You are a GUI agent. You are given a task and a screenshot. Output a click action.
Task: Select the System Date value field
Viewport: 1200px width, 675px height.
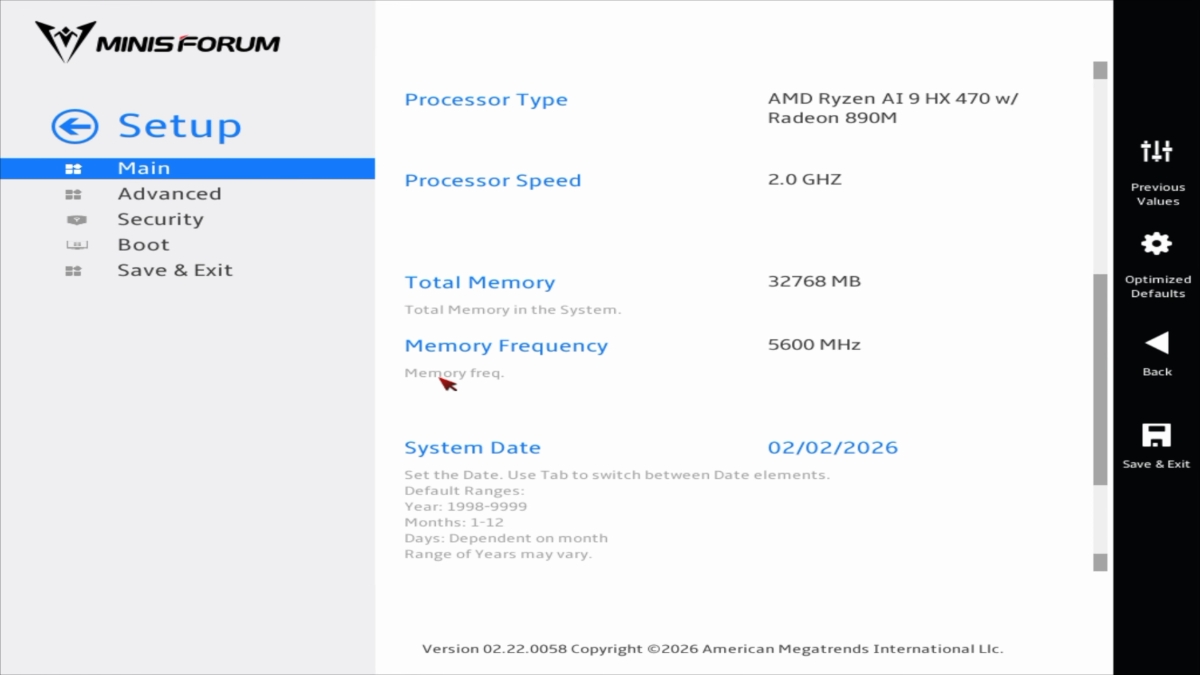click(832, 448)
